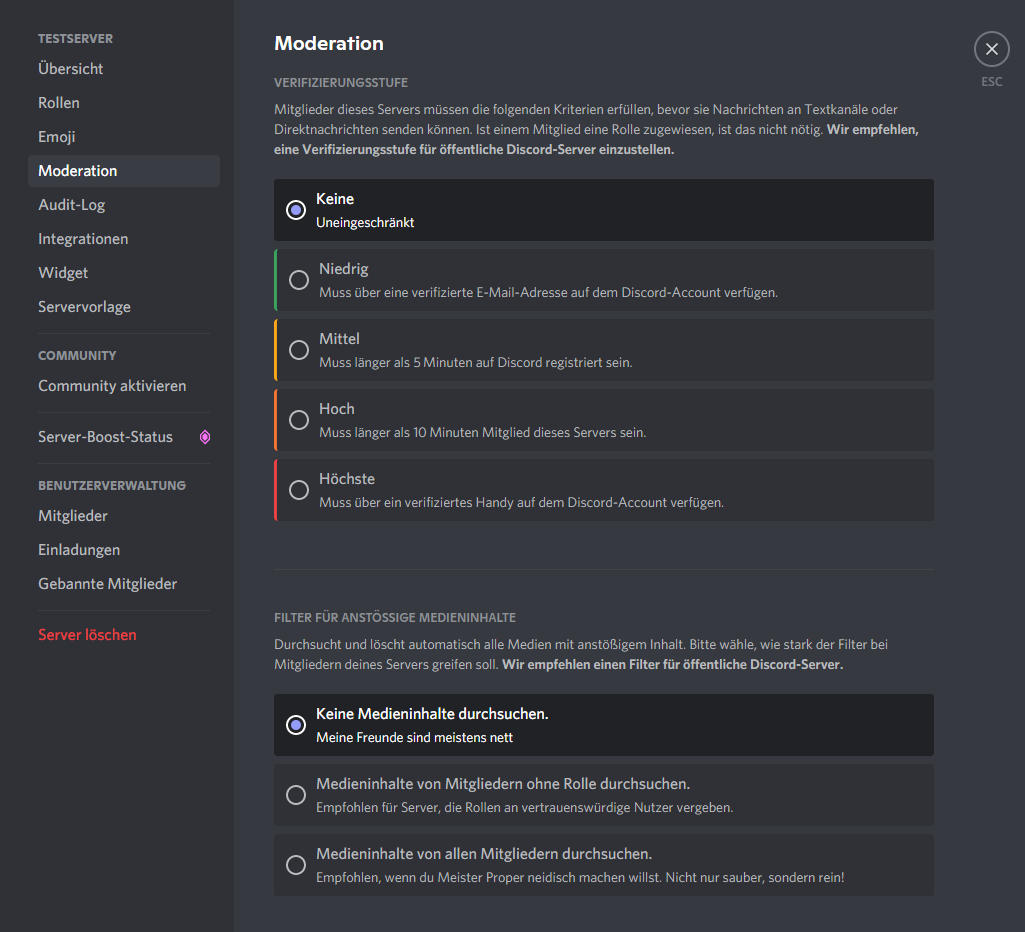This screenshot has width=1025, height=932.
Task: Open the Emoji settings page
Action: point(57,137)
